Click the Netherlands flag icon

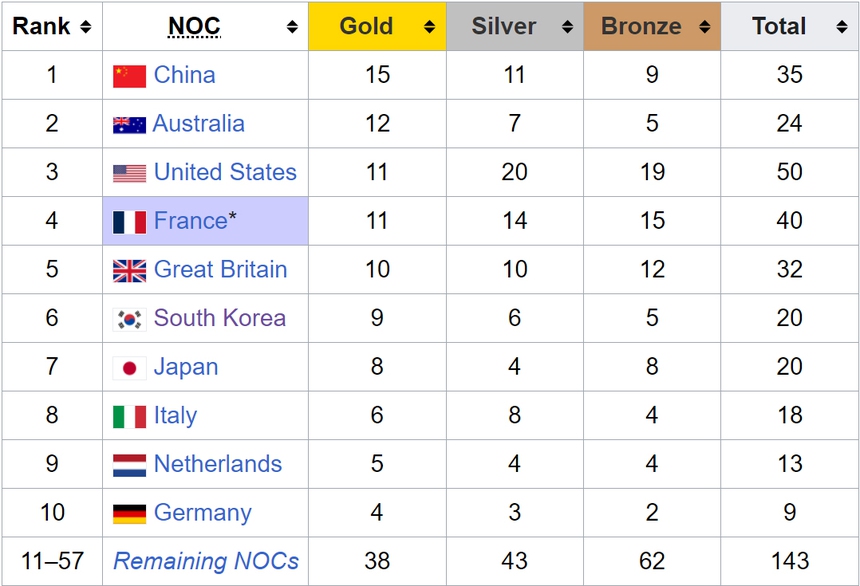tap(129, 464)
